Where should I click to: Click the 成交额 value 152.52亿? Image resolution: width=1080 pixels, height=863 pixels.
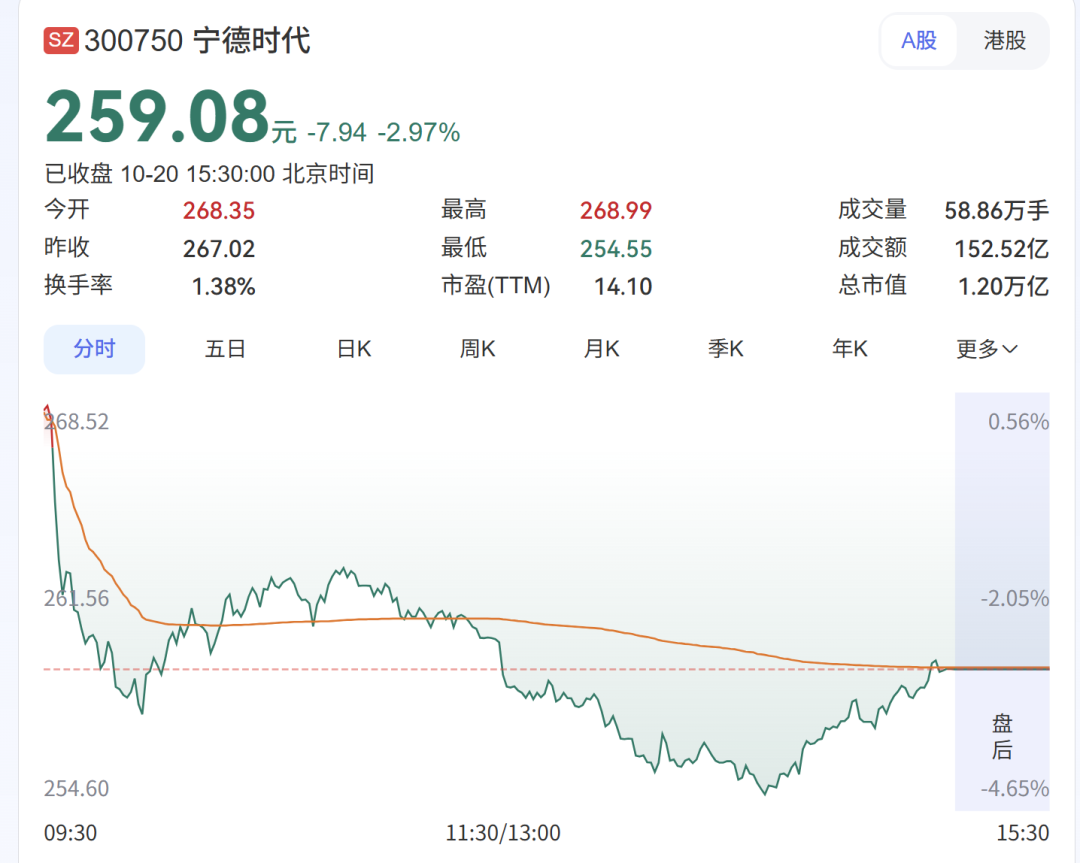[x=1002, y=249]
